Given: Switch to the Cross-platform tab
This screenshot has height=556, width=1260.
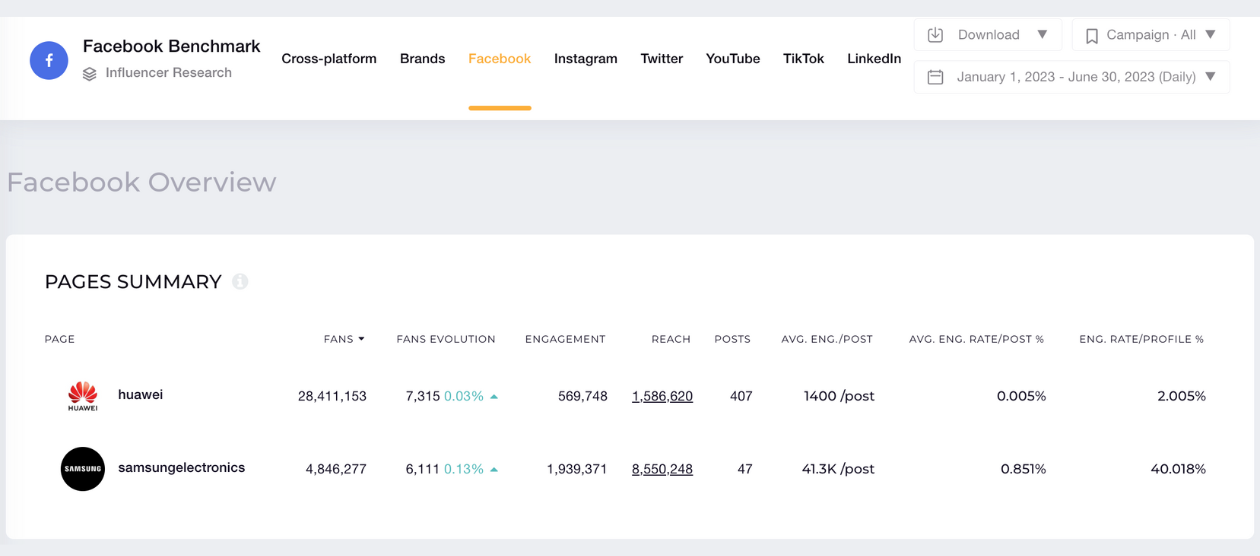Looking at the screenshot, I should click(329, 59).
